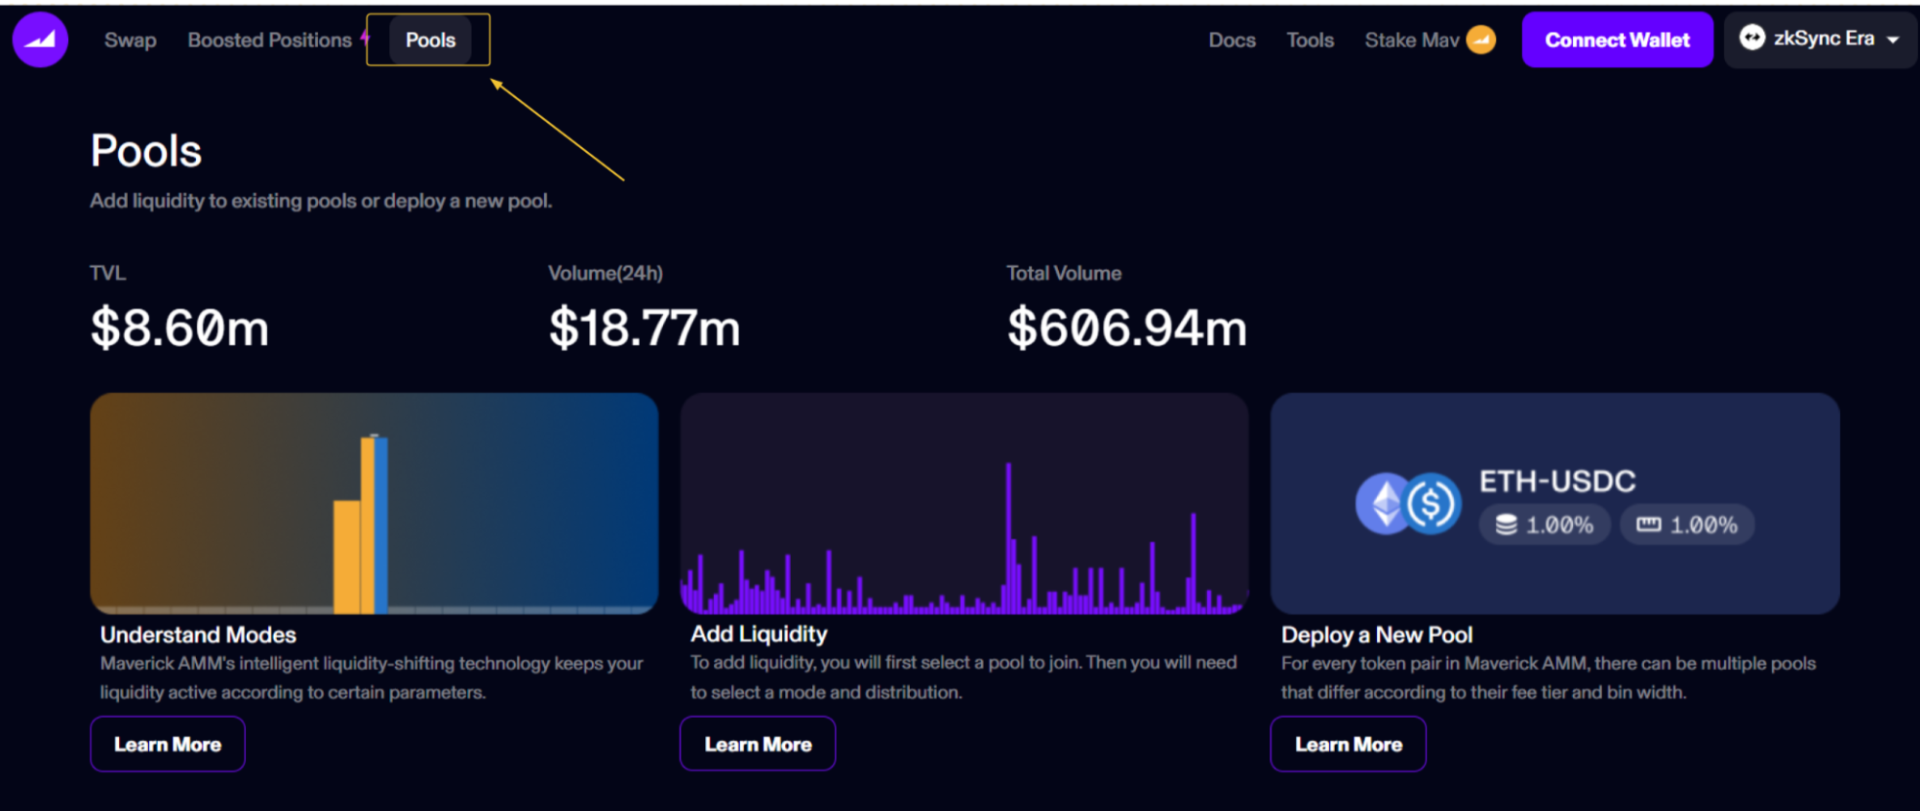This screenshot has width=1920, height=811.
Task: Click the Stake Mav coin icon
Action: point(1481,40)
